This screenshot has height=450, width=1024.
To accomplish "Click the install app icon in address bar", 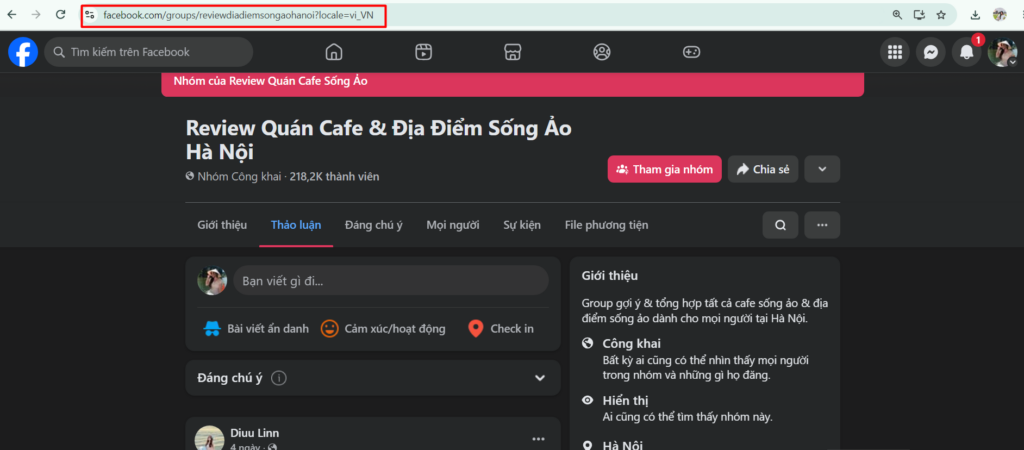I will pyautogui.click(x=920, y=14).
